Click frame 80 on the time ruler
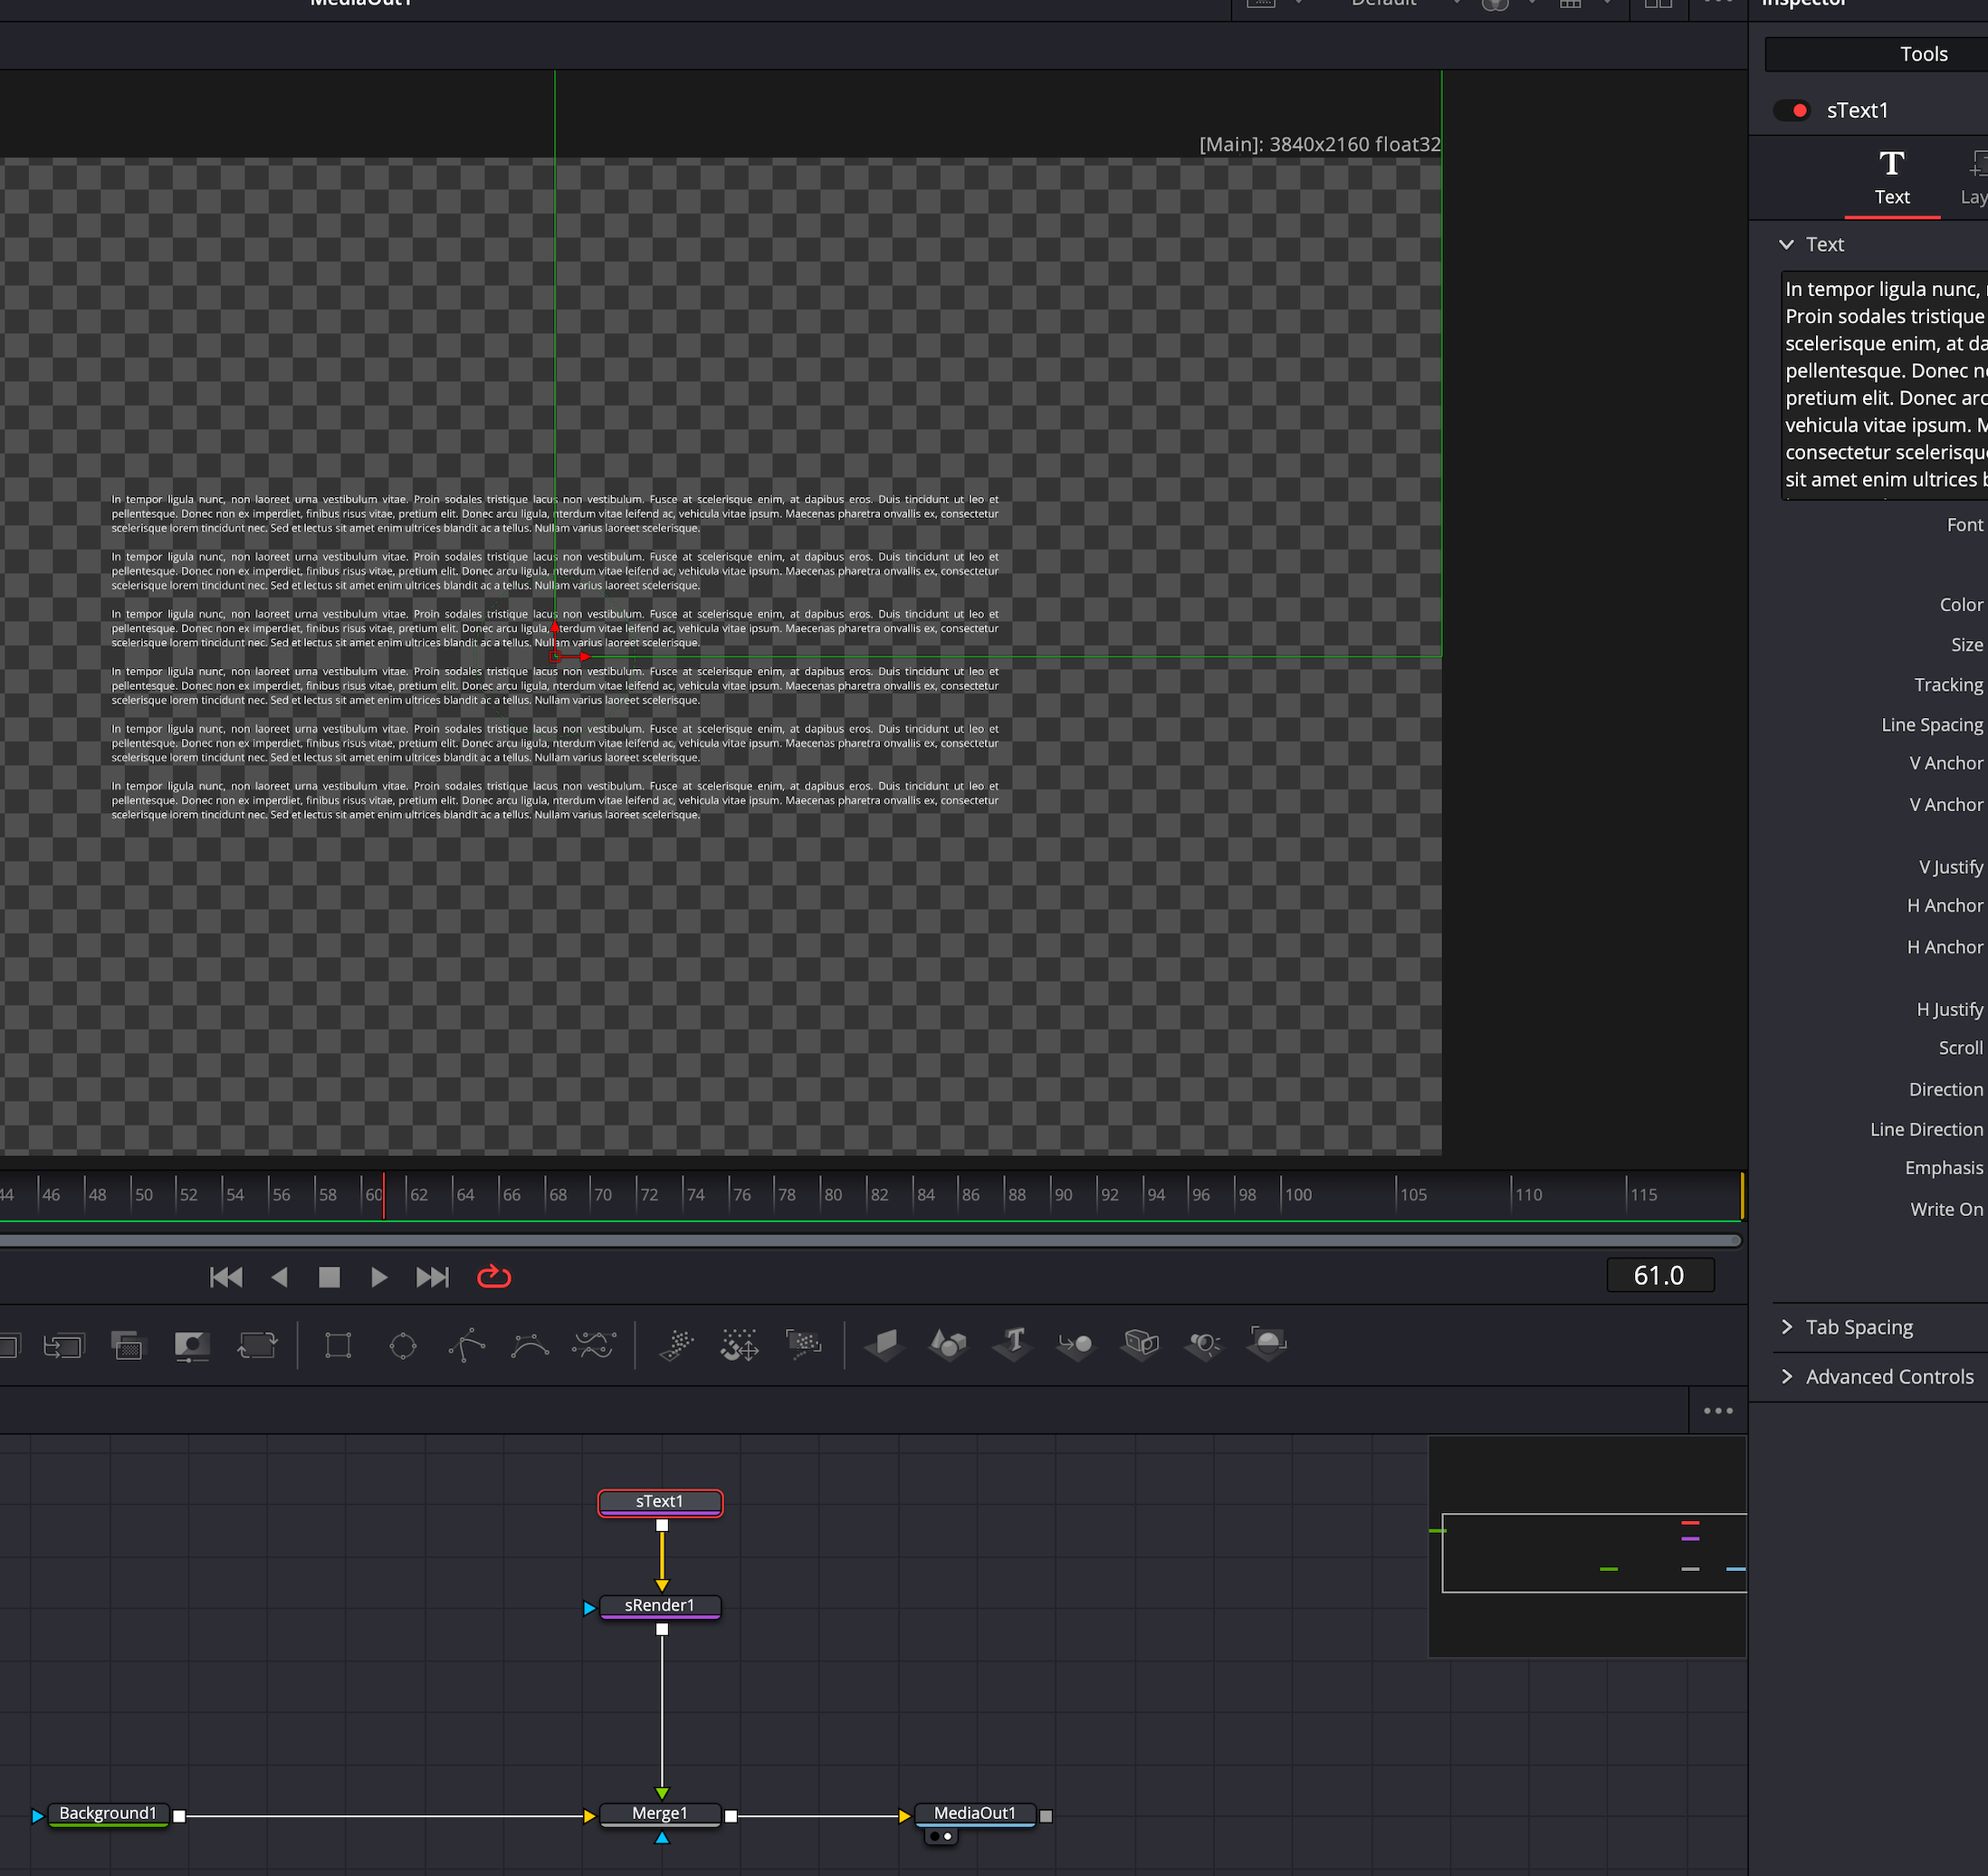 832,1195
